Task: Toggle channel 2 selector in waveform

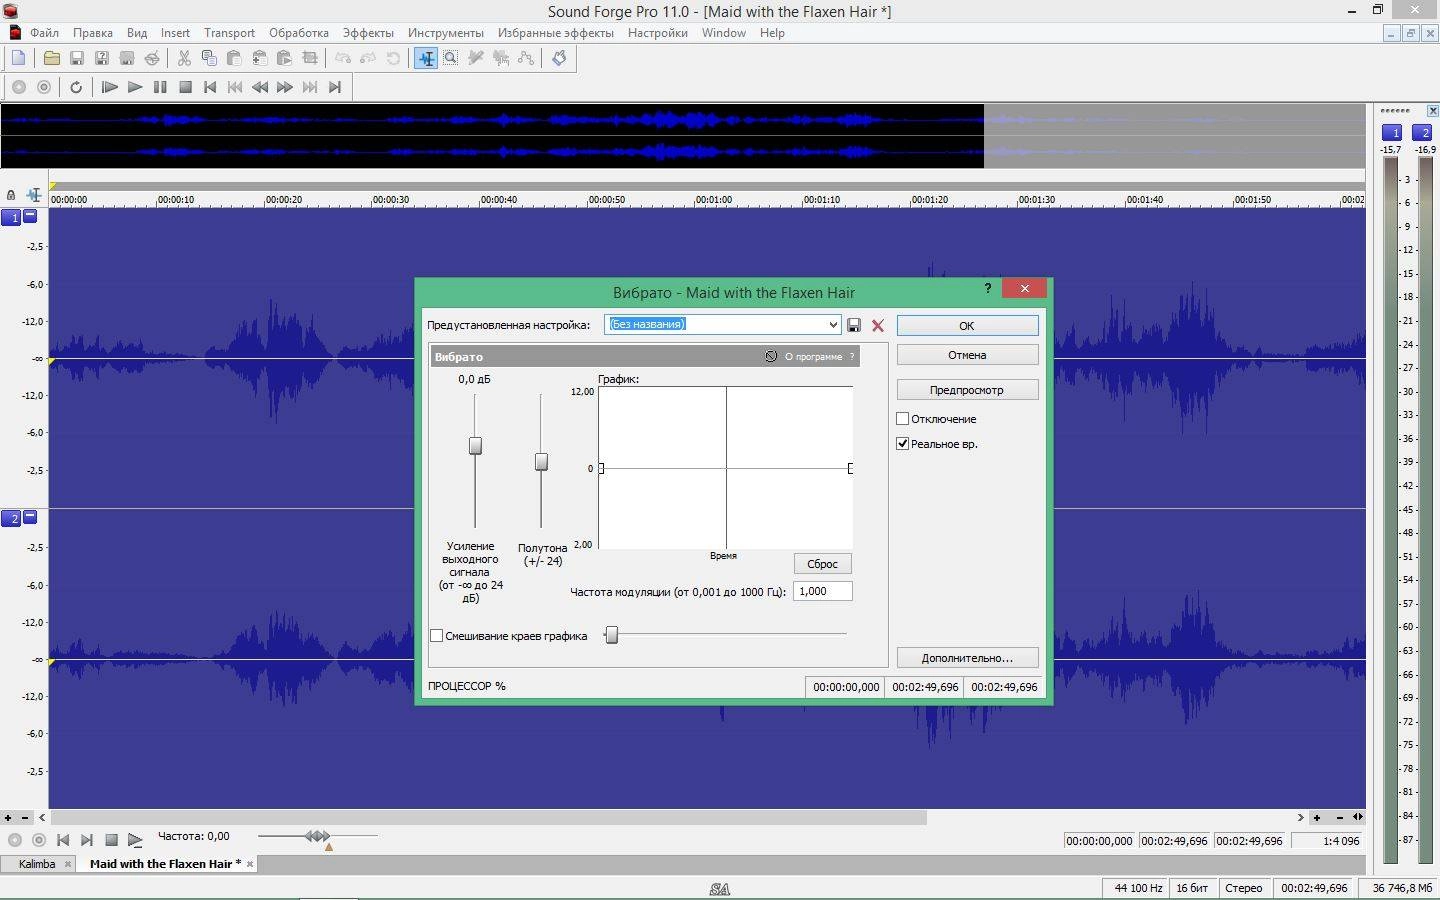Action: tap(11, 518)
